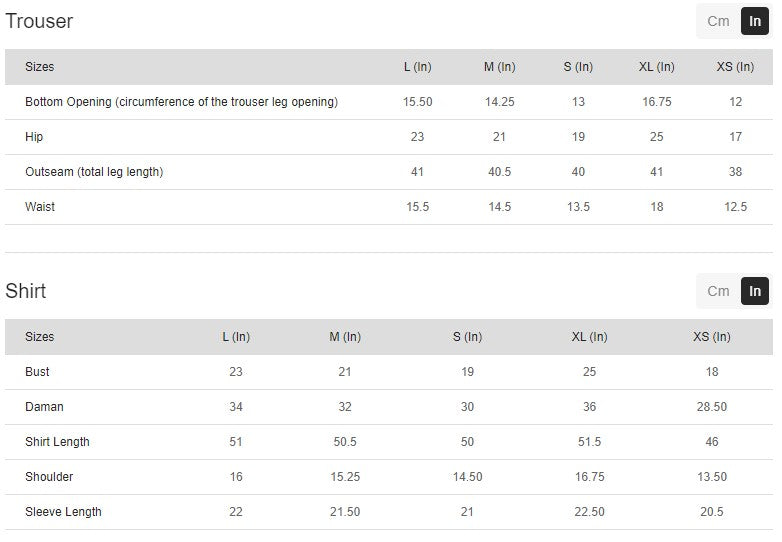Click S (In) header in Trouser table
Viewport: 782px width, 542px height.
[x=578, y=67]
